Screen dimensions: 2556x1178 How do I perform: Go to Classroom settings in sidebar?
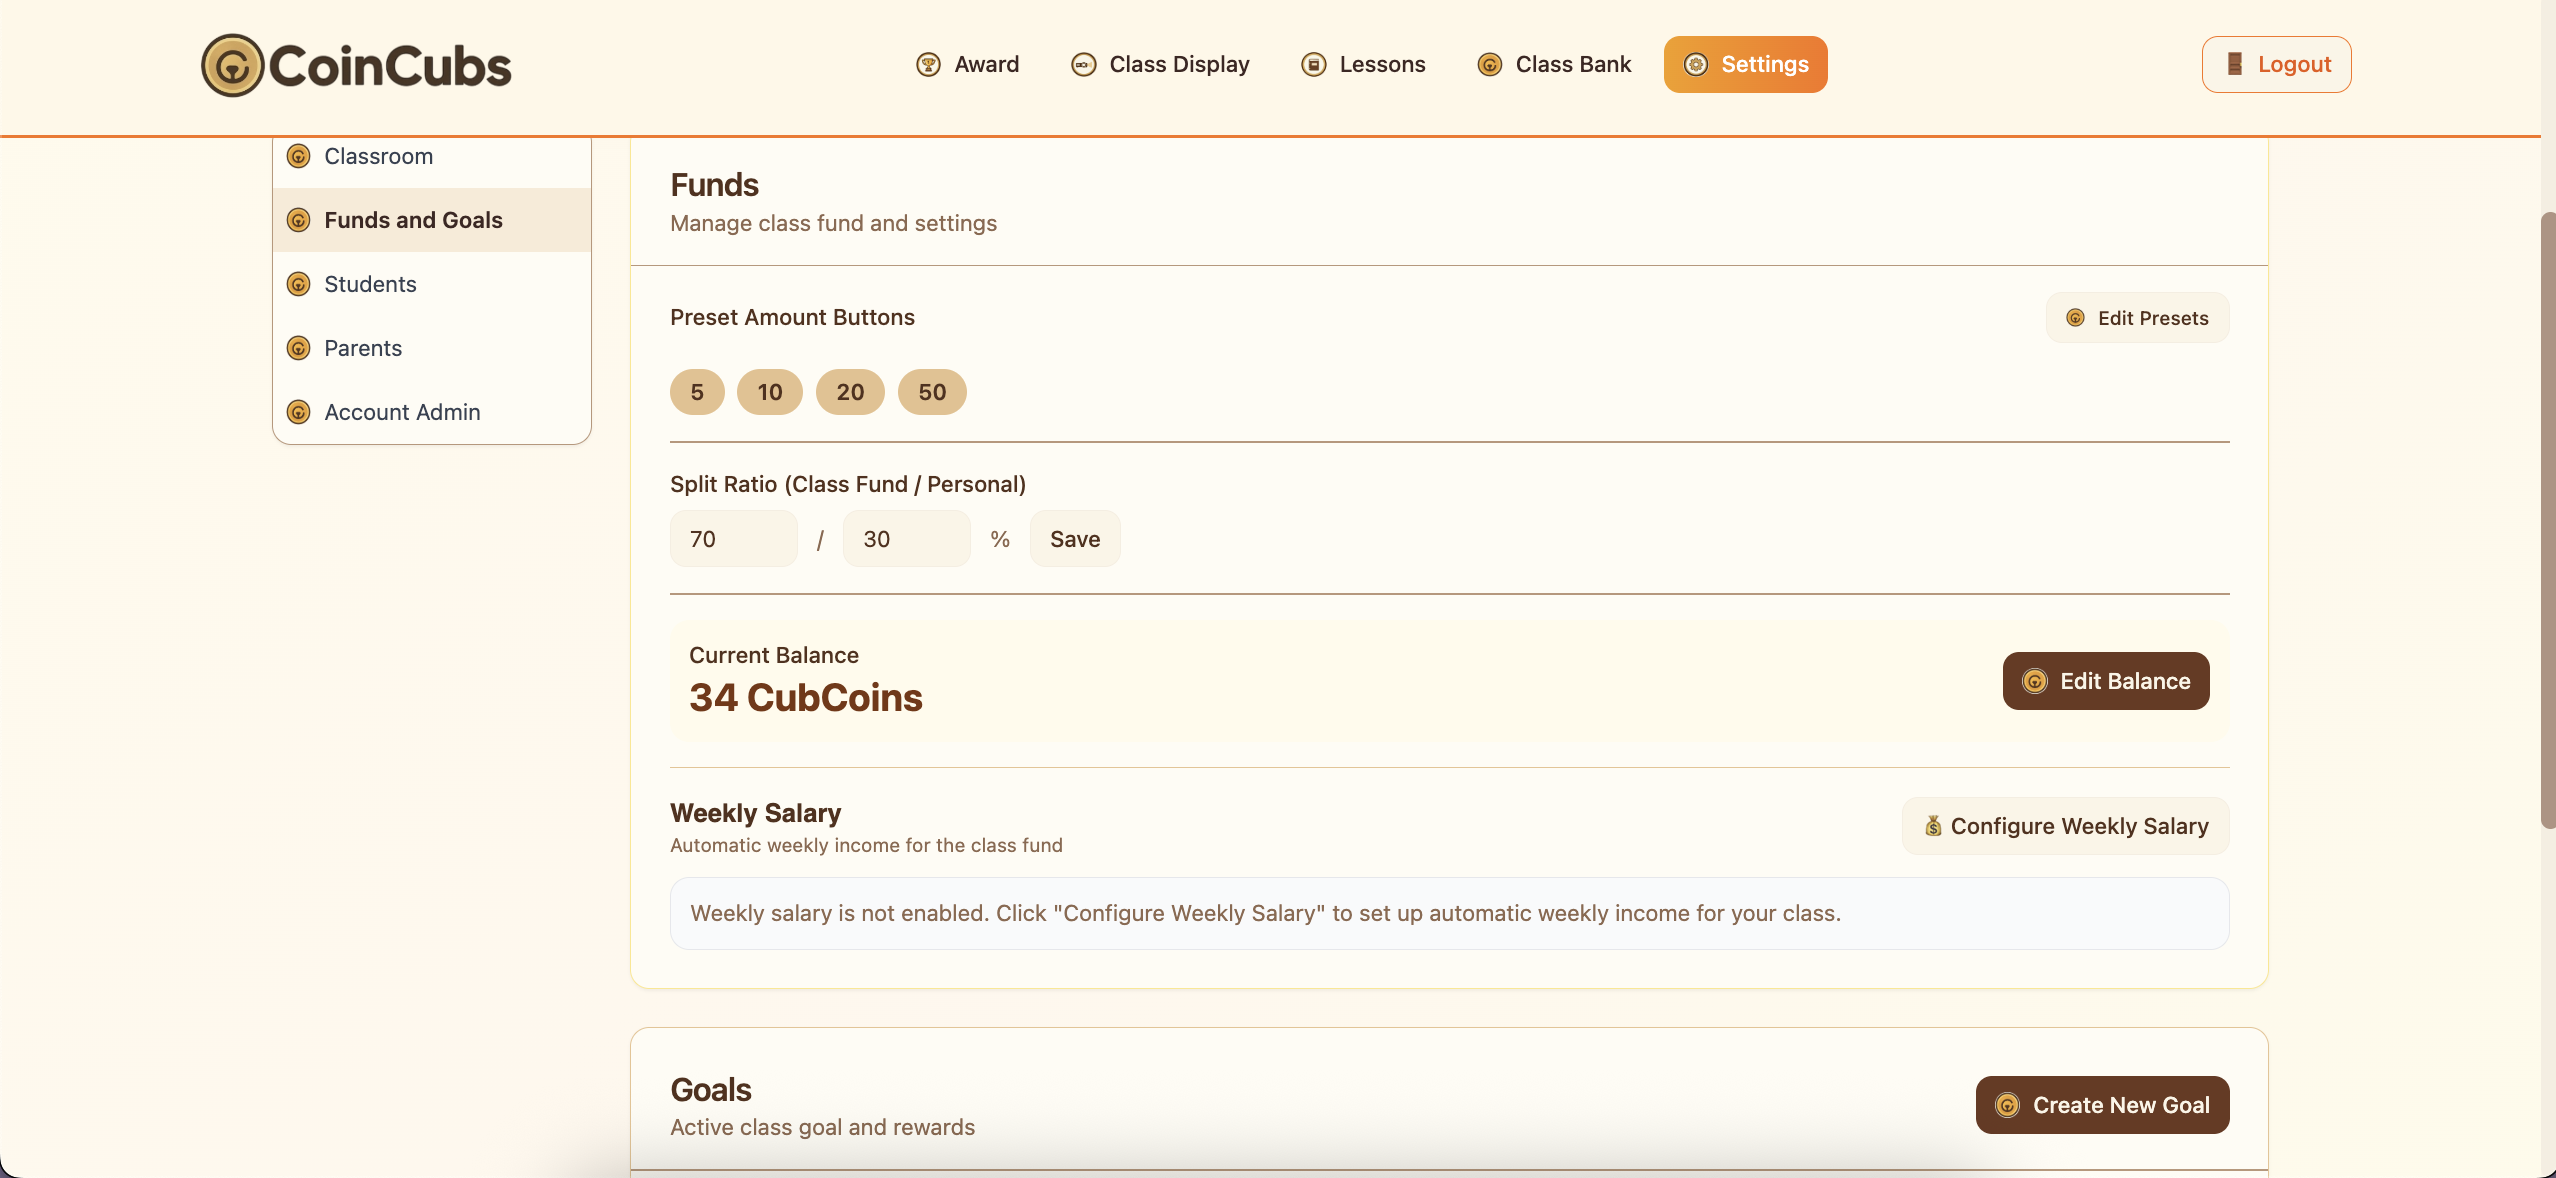coord(378,157)
